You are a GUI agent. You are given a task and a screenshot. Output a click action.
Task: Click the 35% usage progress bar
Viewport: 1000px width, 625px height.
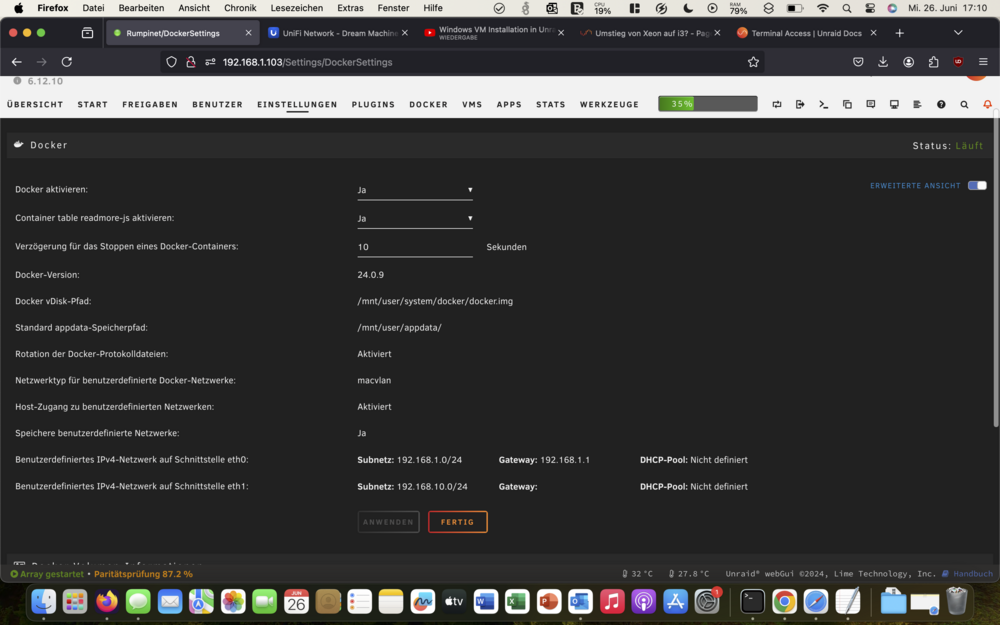tap(708, 104)
